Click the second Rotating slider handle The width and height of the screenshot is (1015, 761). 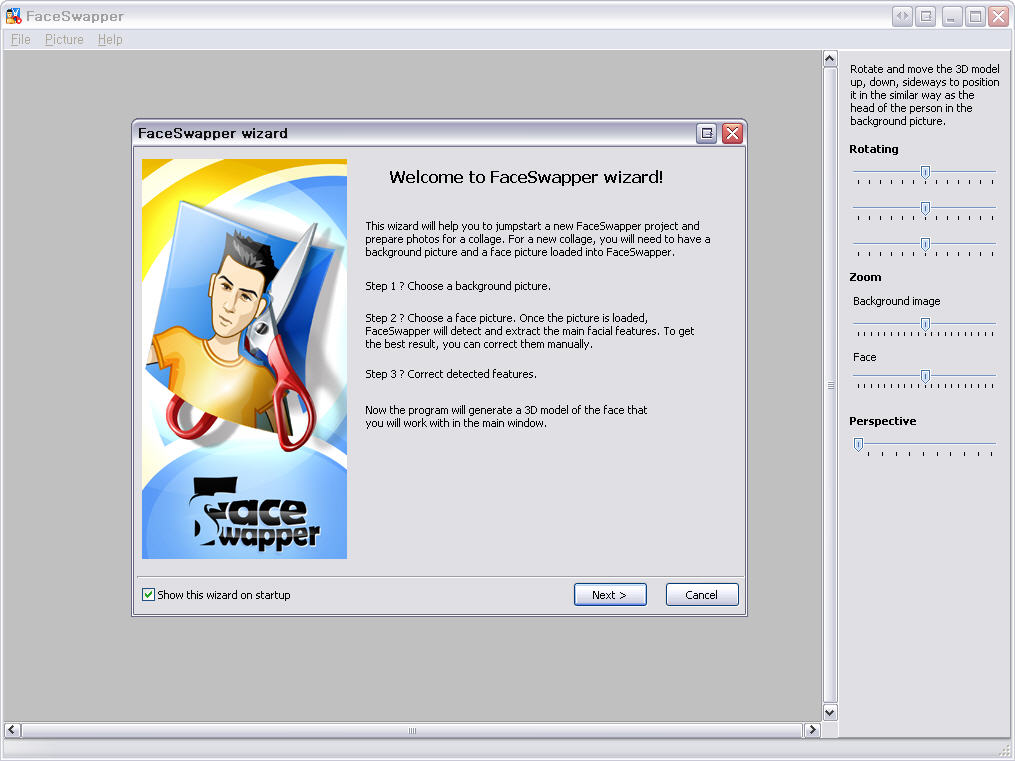tap(925, 208)
